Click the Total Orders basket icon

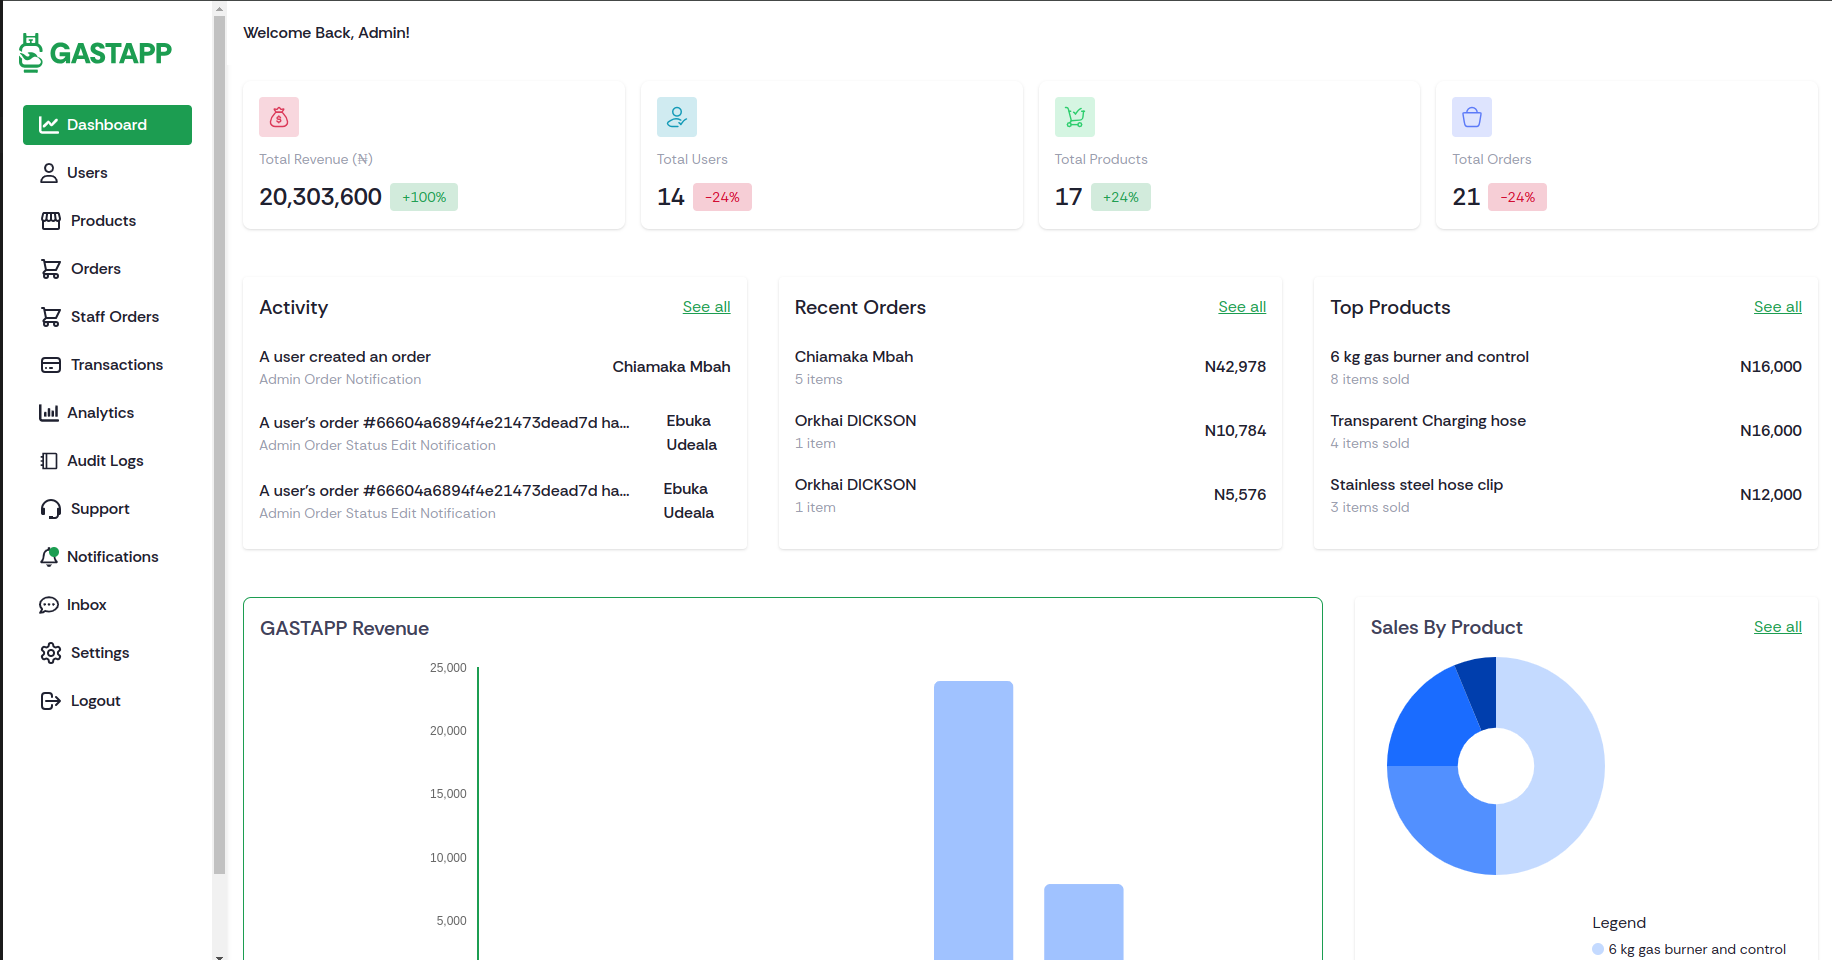(1472, 117)
